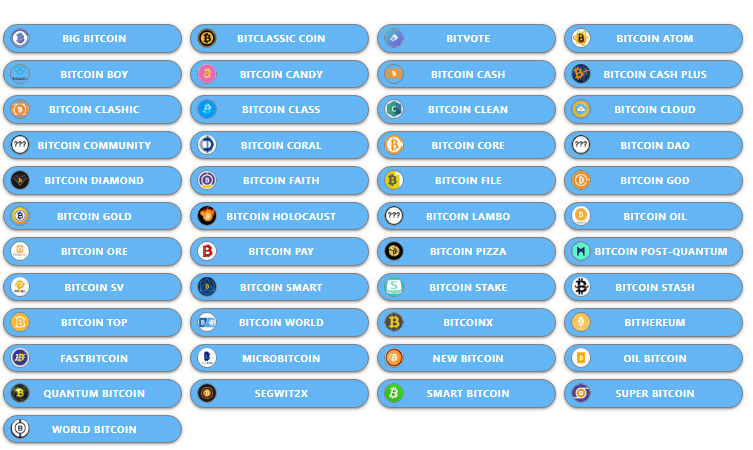Viewport: 753px width, 450px height.
Task: Click the Bithereum gold diamond icon
Action: (x=581, y=322)
